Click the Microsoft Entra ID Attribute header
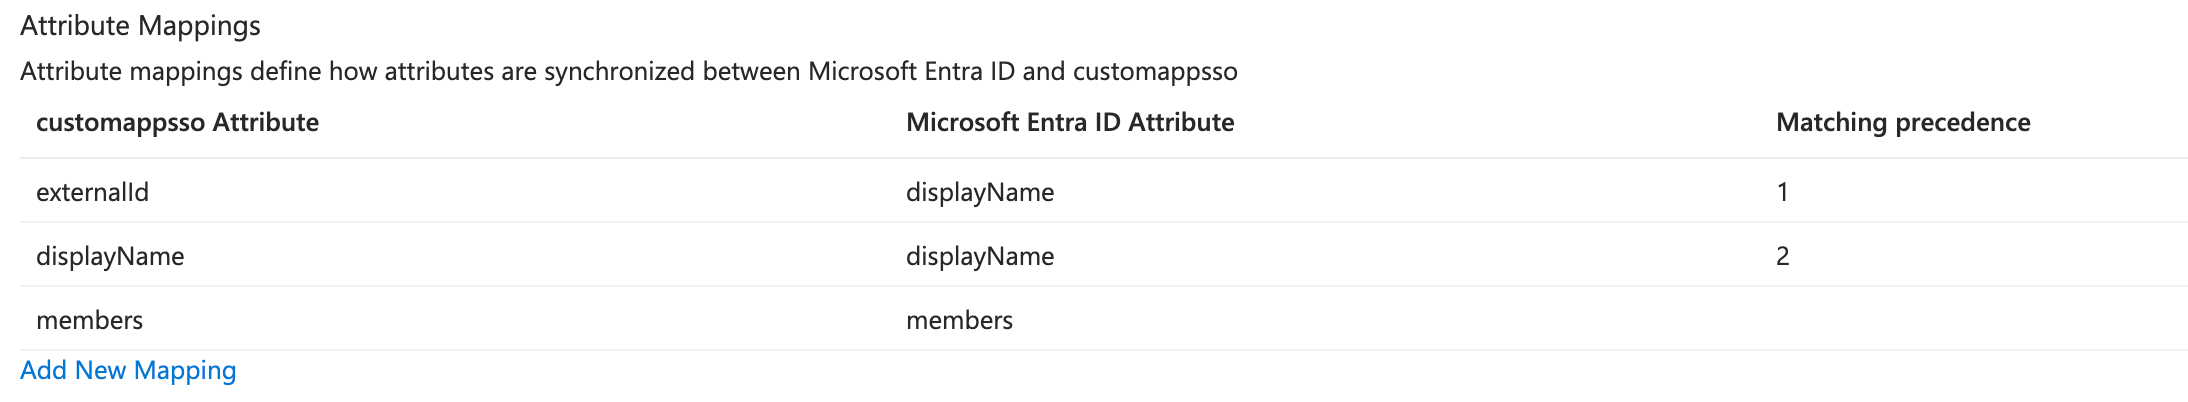Viewport: 2188px width, 402px height. coord(1070,122)
